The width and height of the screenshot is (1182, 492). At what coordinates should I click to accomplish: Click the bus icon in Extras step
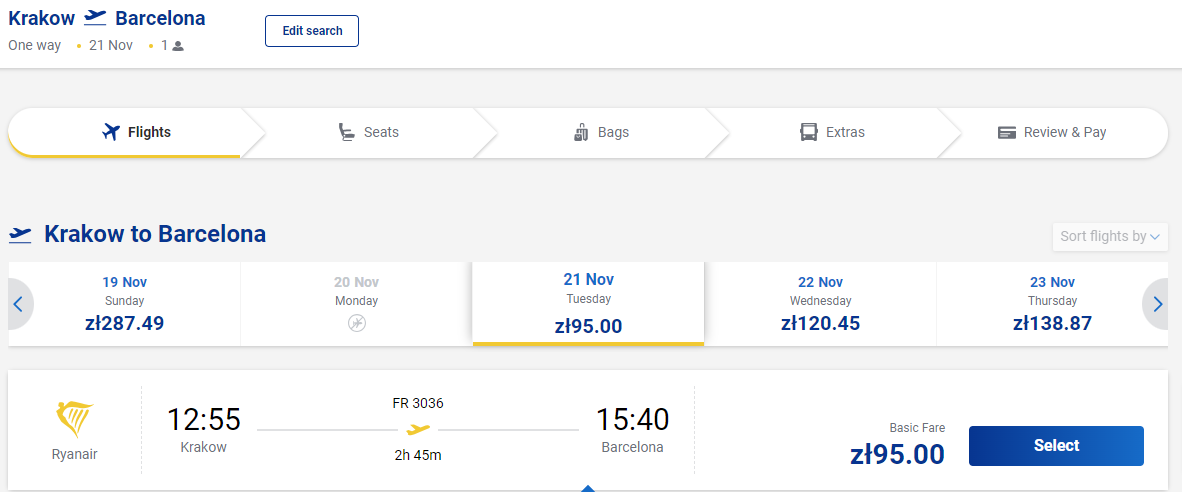[809, 133]
